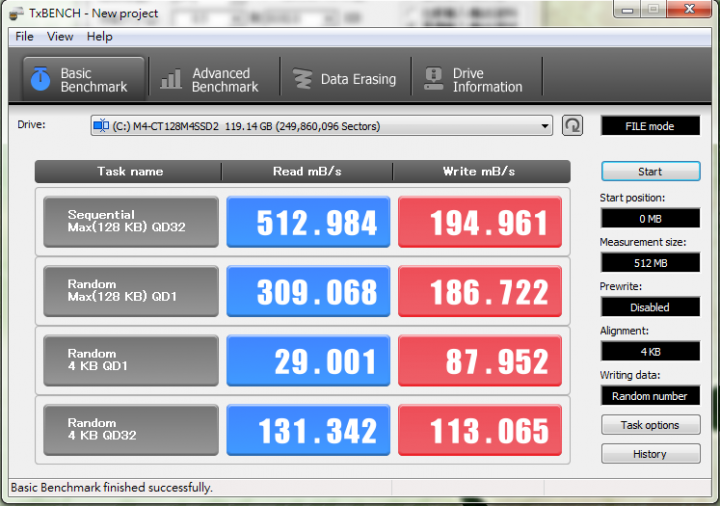Click Random Max(128 KB) QD1 task button

pyautogui.click(x=131, y=291)
